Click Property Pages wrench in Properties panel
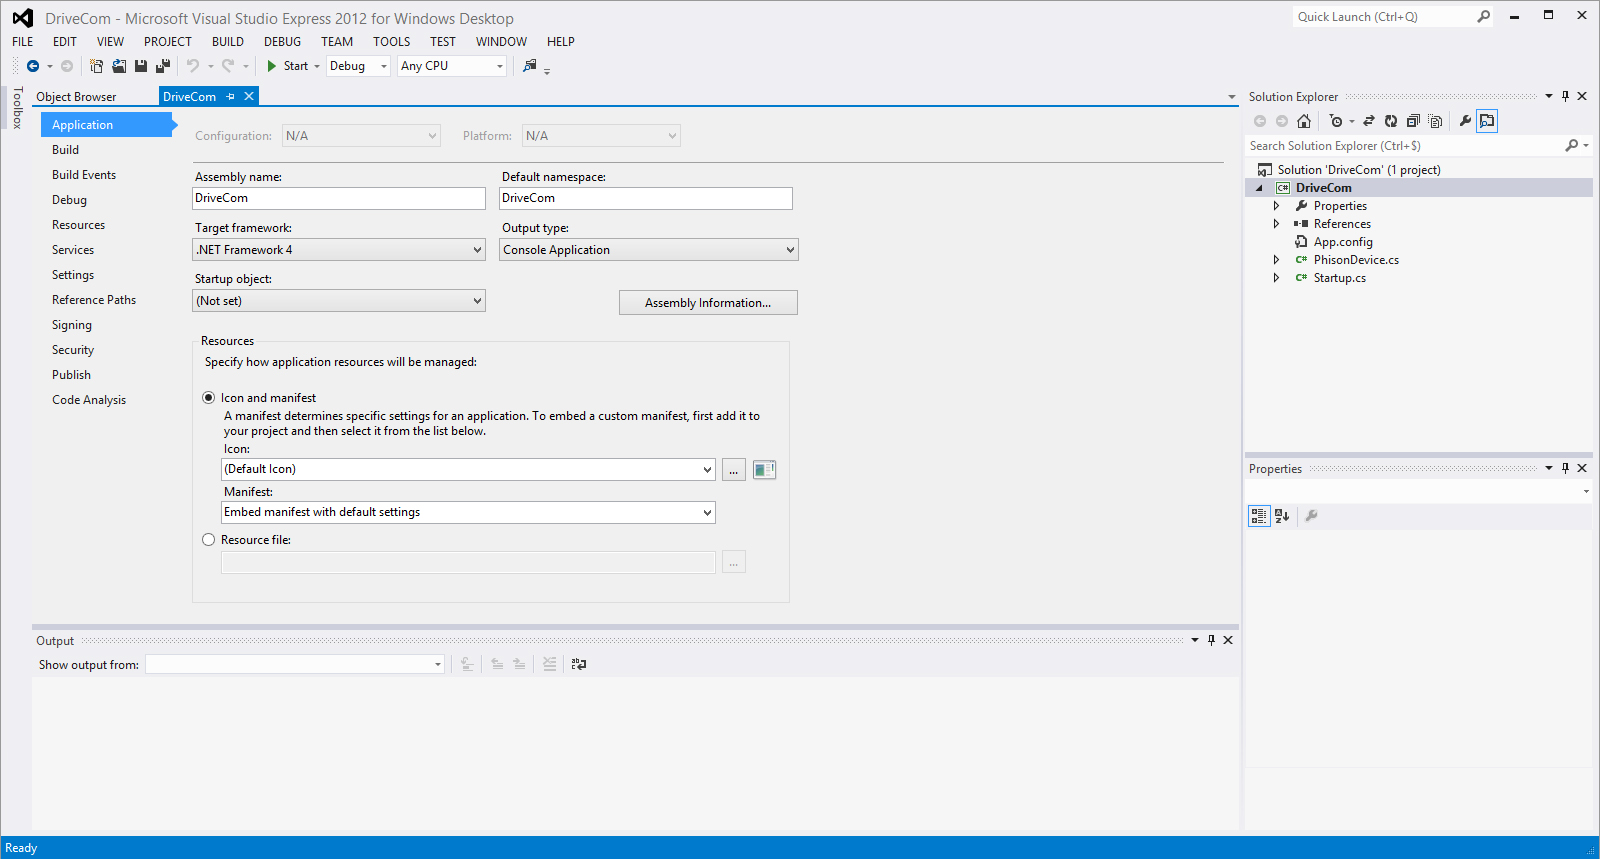The image size is (1600, 859). 1311,516
